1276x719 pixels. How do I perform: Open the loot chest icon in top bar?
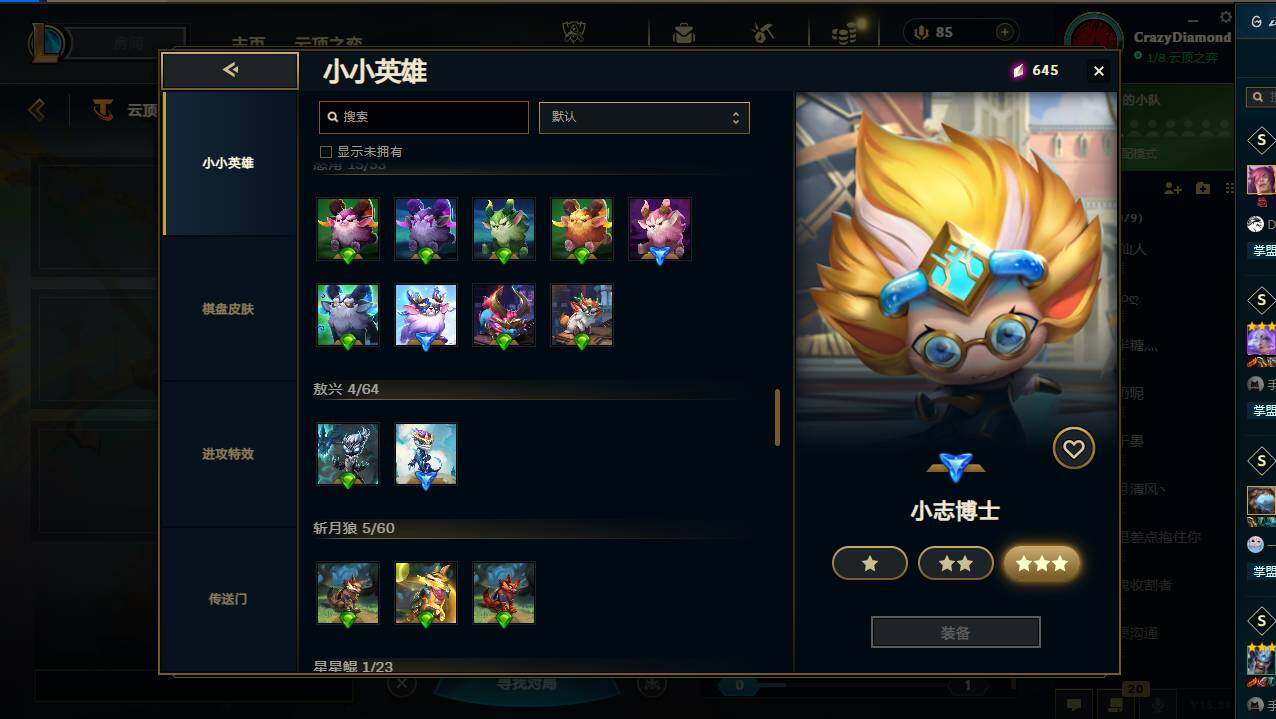point(684,33)
